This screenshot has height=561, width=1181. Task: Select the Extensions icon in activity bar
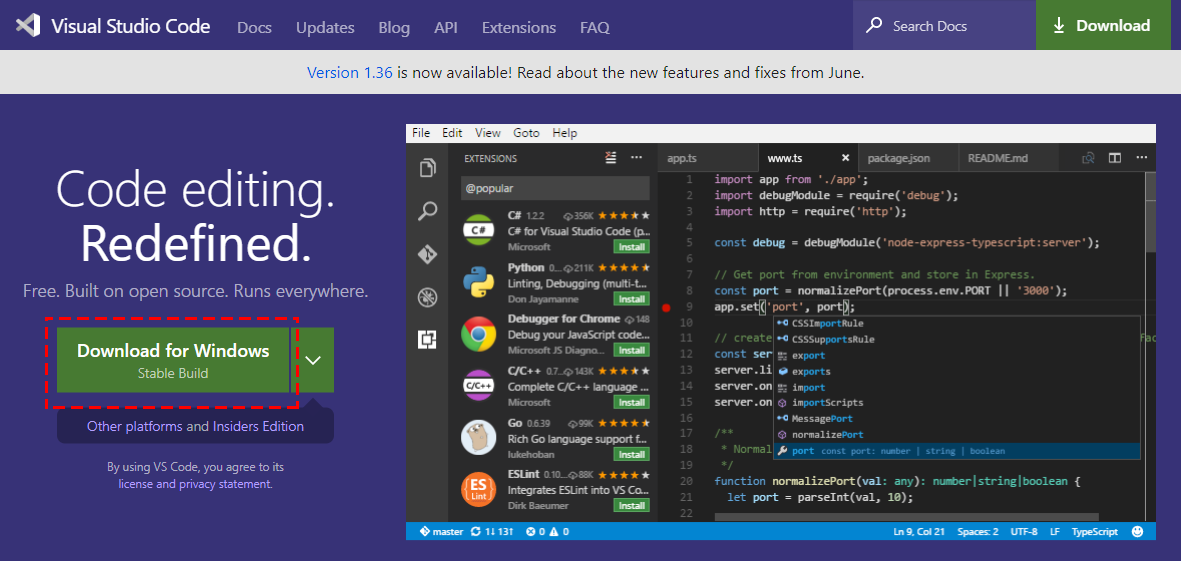pyautogui.click(x=427, y=340)
